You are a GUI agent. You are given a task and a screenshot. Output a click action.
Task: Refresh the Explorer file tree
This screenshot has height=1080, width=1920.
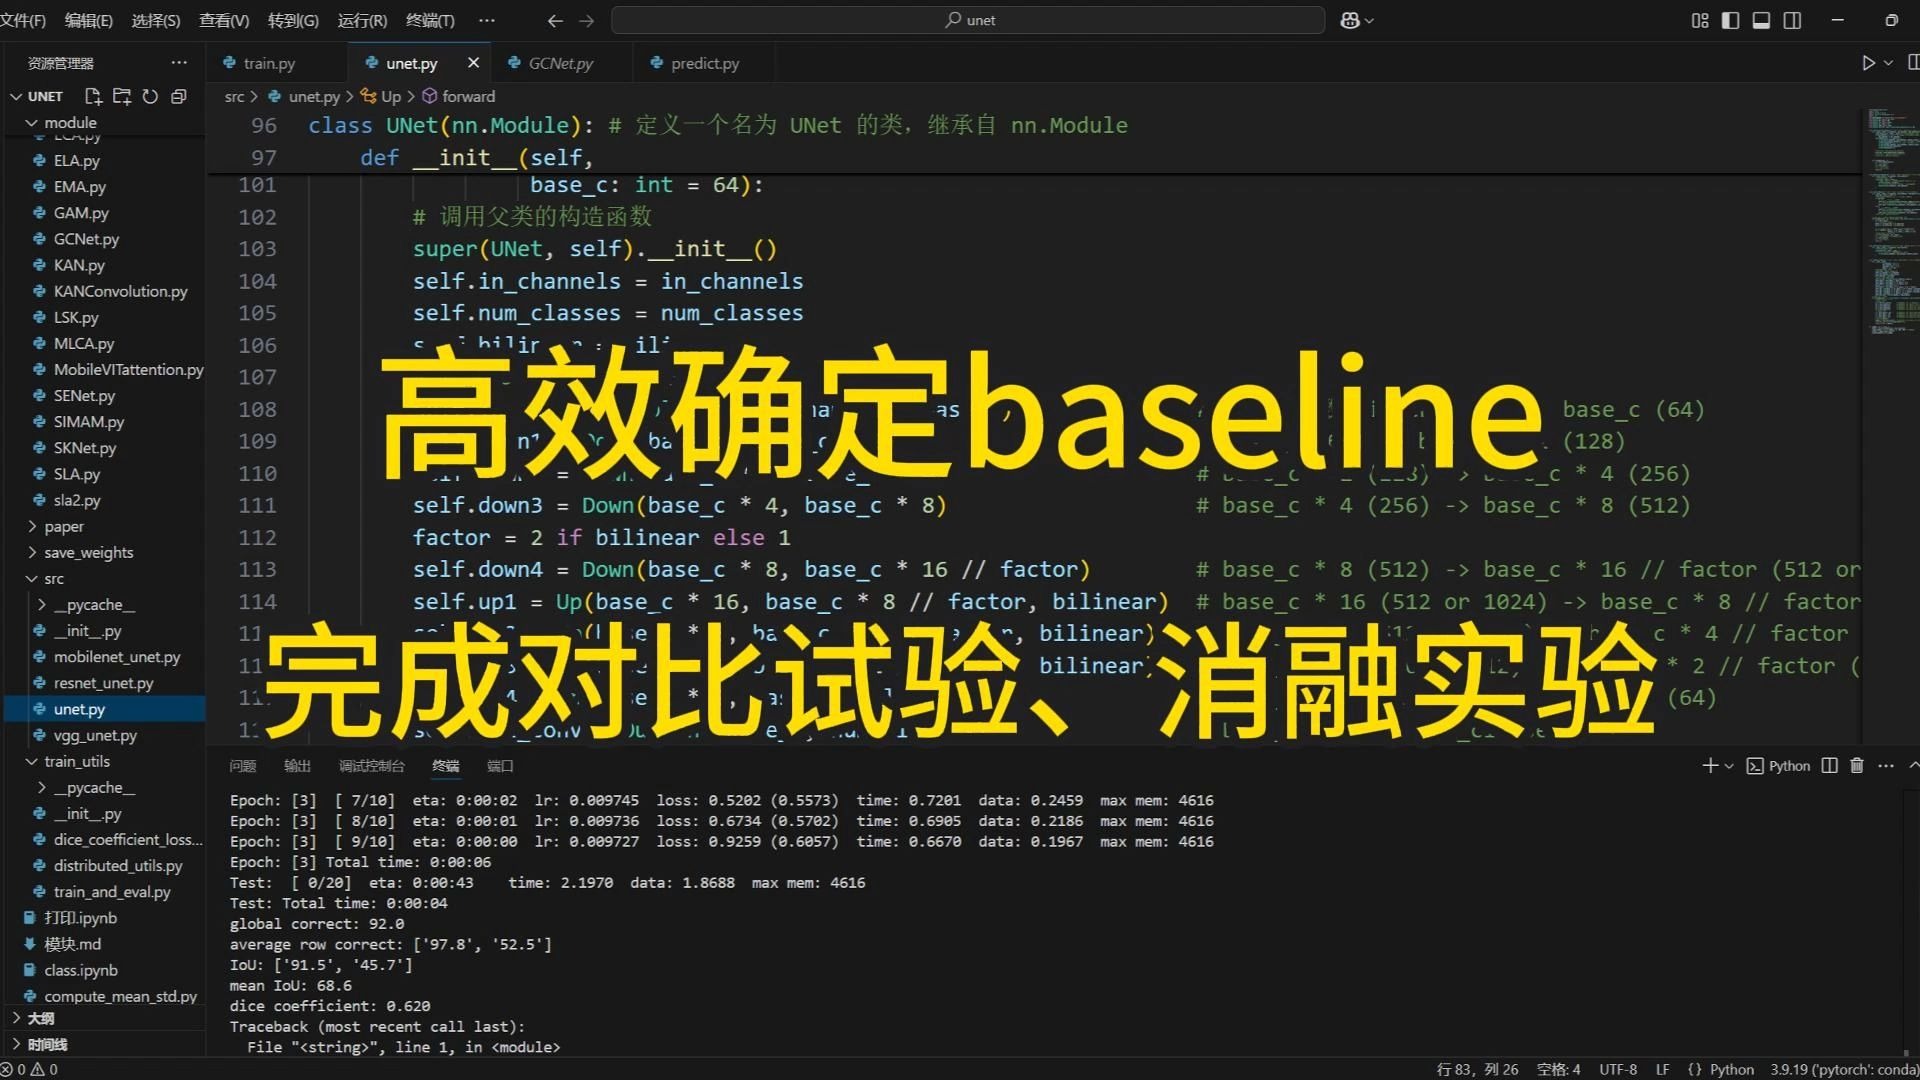[150, 96]
